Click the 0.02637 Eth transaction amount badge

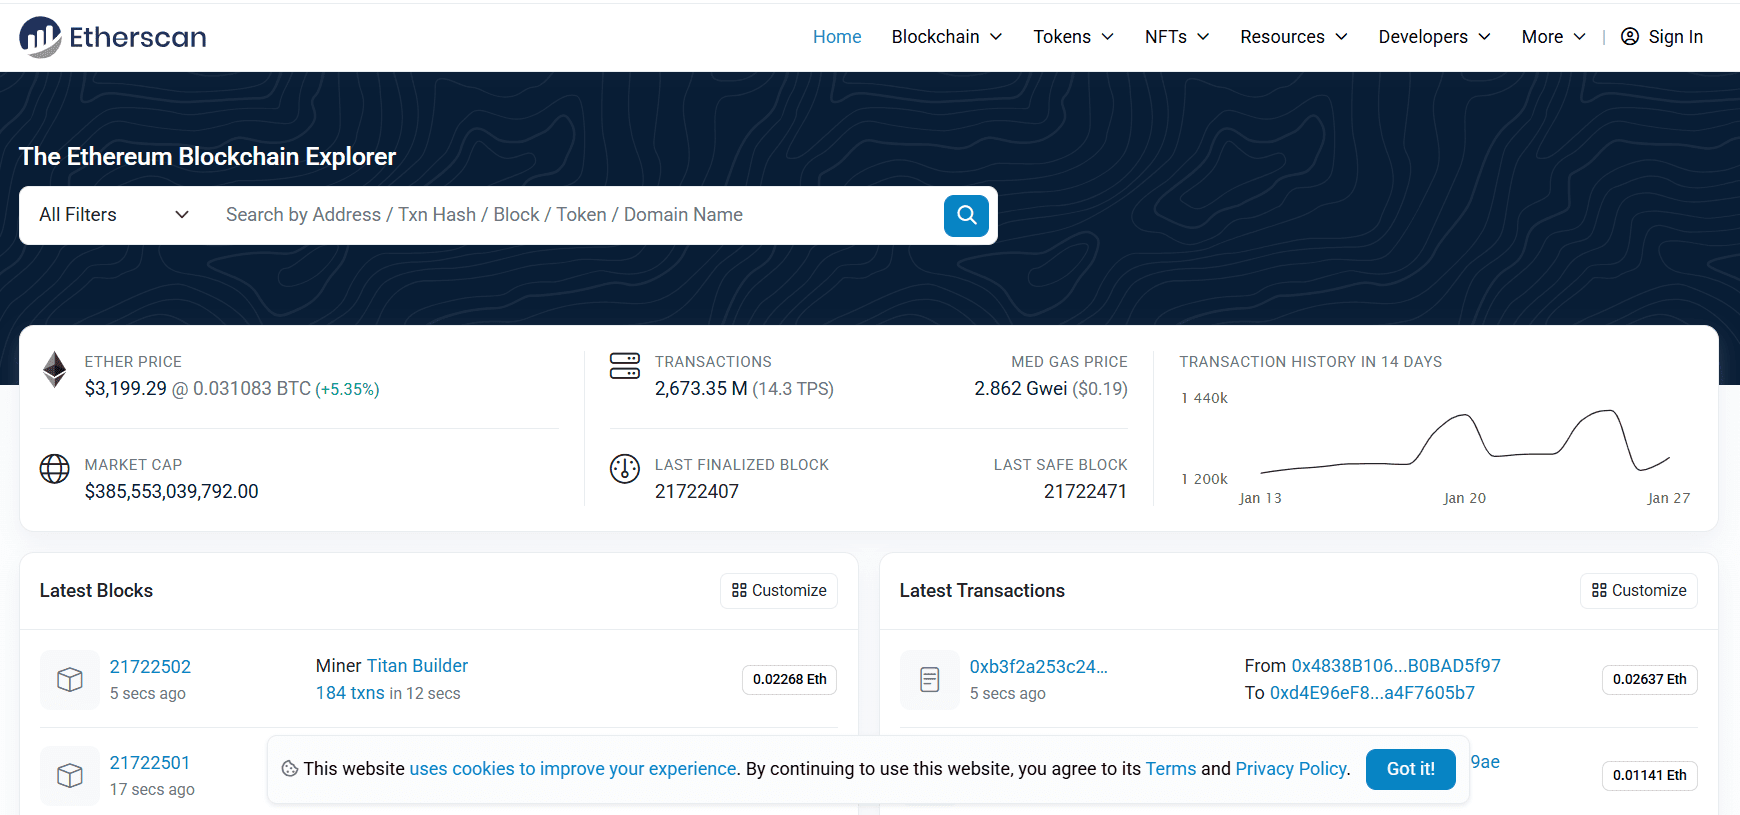tap(1650, 680)
